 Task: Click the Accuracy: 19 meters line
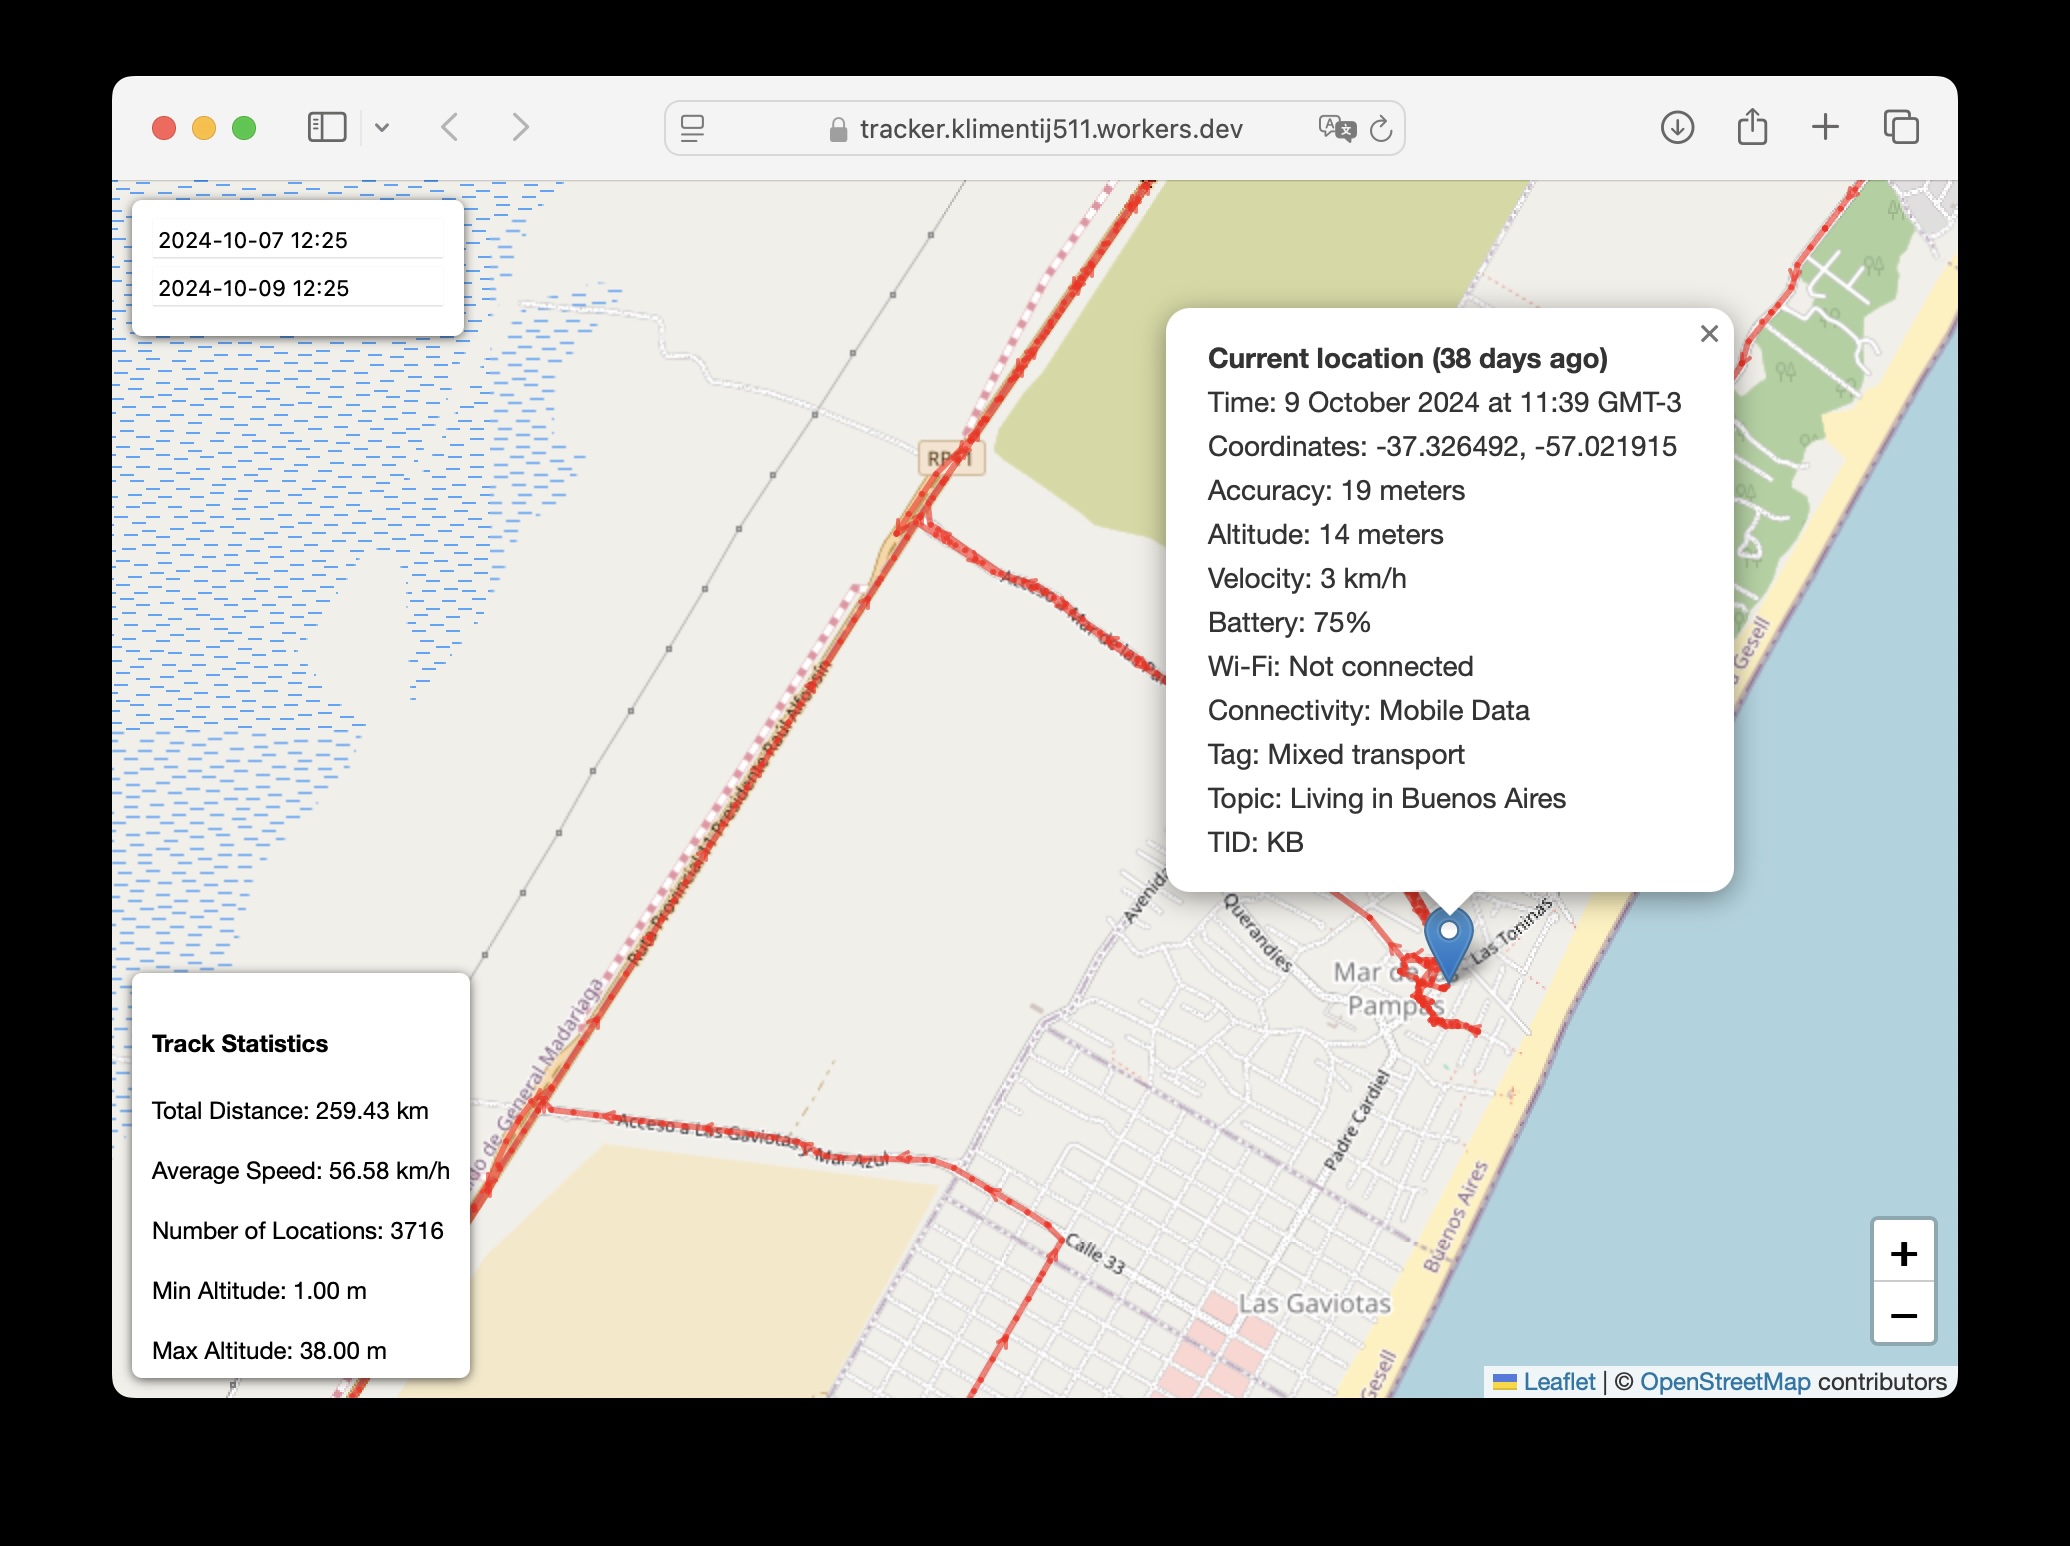pos(1336,490)
